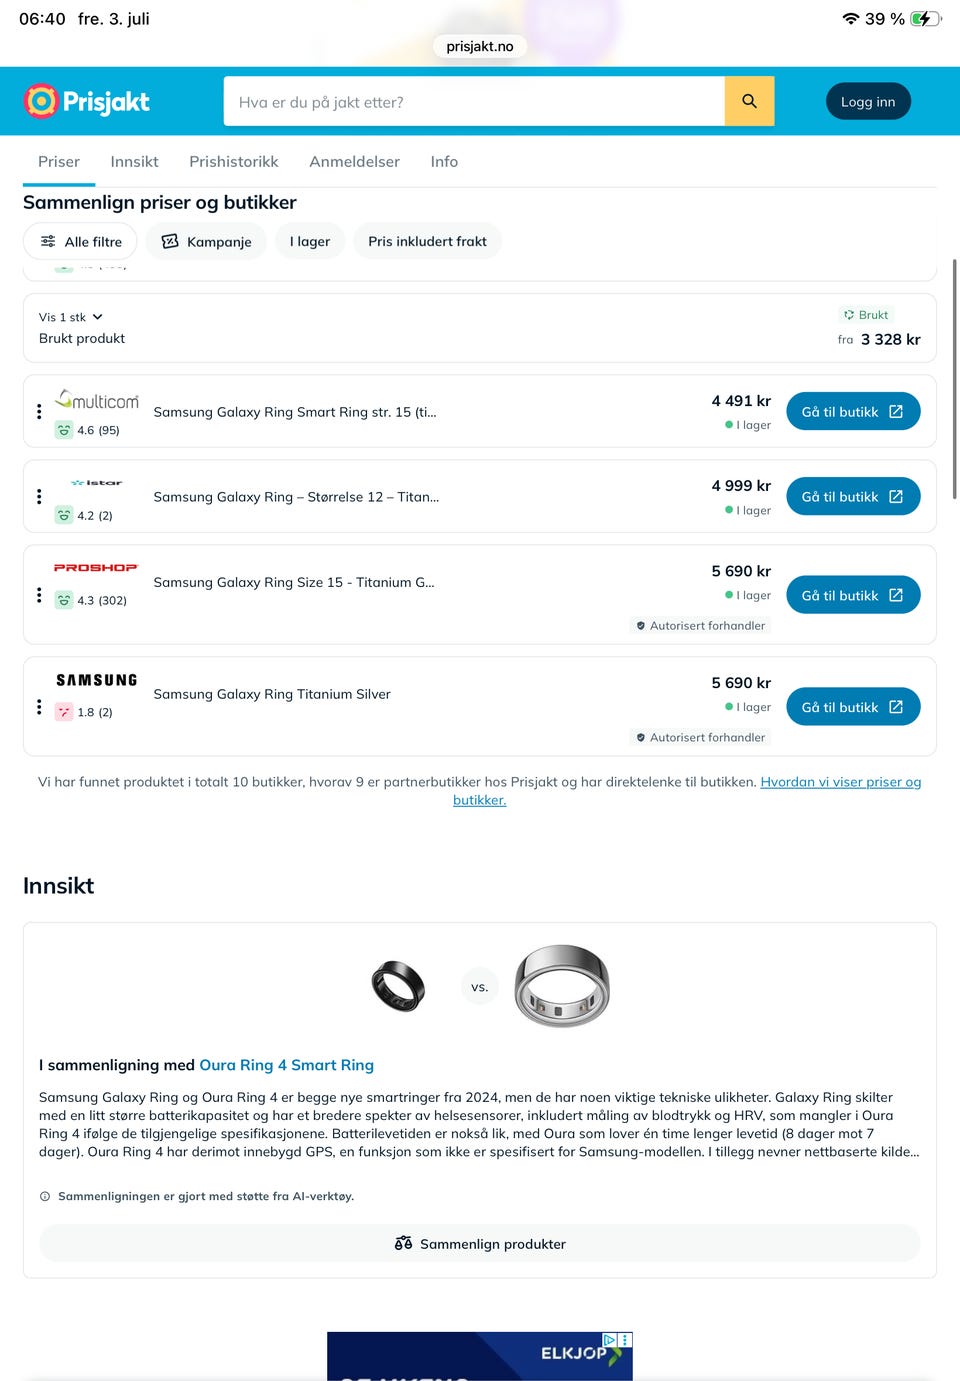Open three-dot menu for Samsung store offer
The image size is (960, 1381).
point(39,707)
